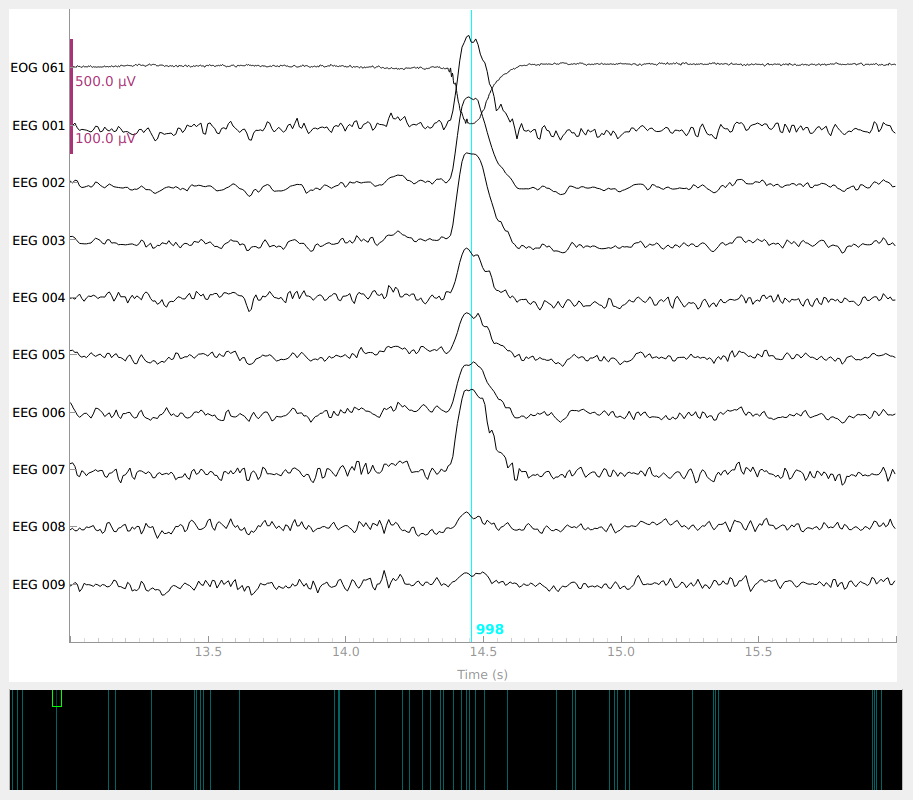Select the EEG 005 channel label
The width and height of the screenshot is (913, 800).
pyautogui.click(x=38, y=354)
